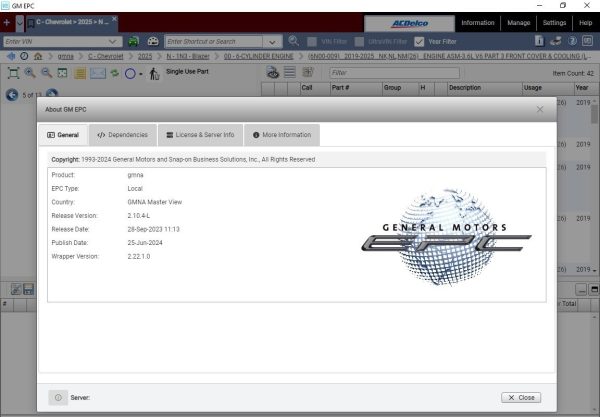
Task: Click the yellow notes icon
Action: click(x=80, y=73)
